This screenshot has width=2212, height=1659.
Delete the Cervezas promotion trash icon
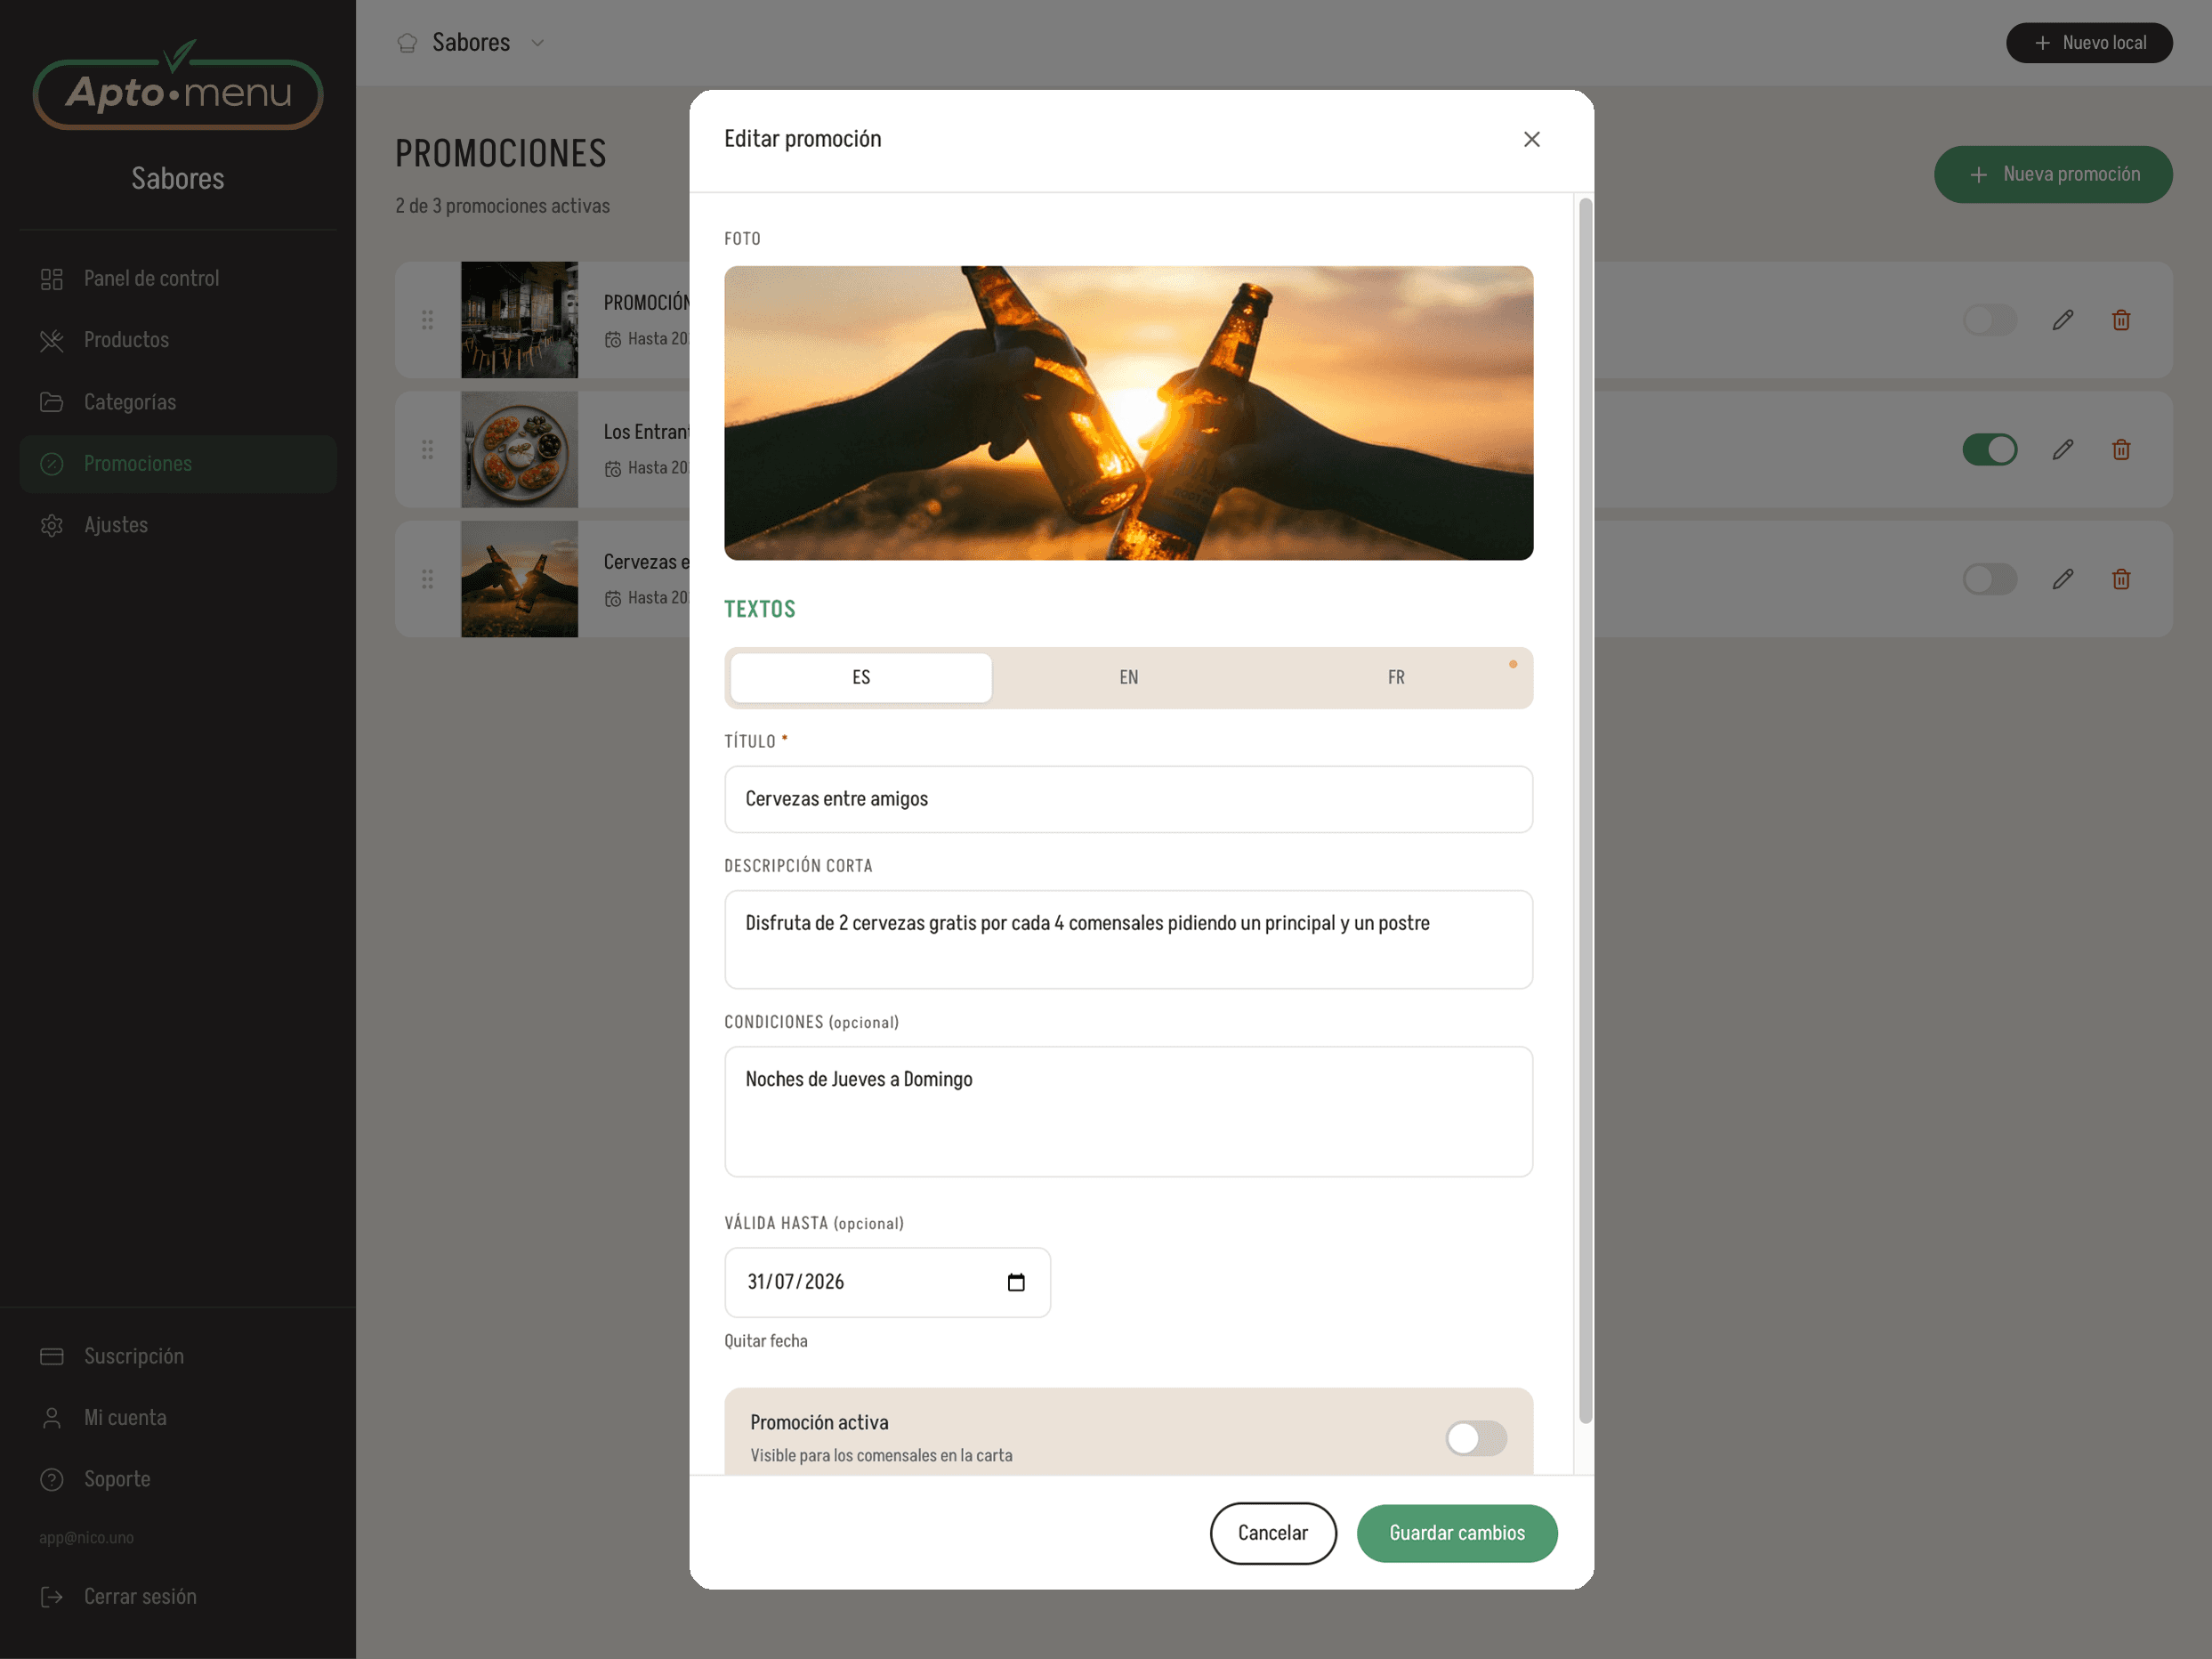2121,579
